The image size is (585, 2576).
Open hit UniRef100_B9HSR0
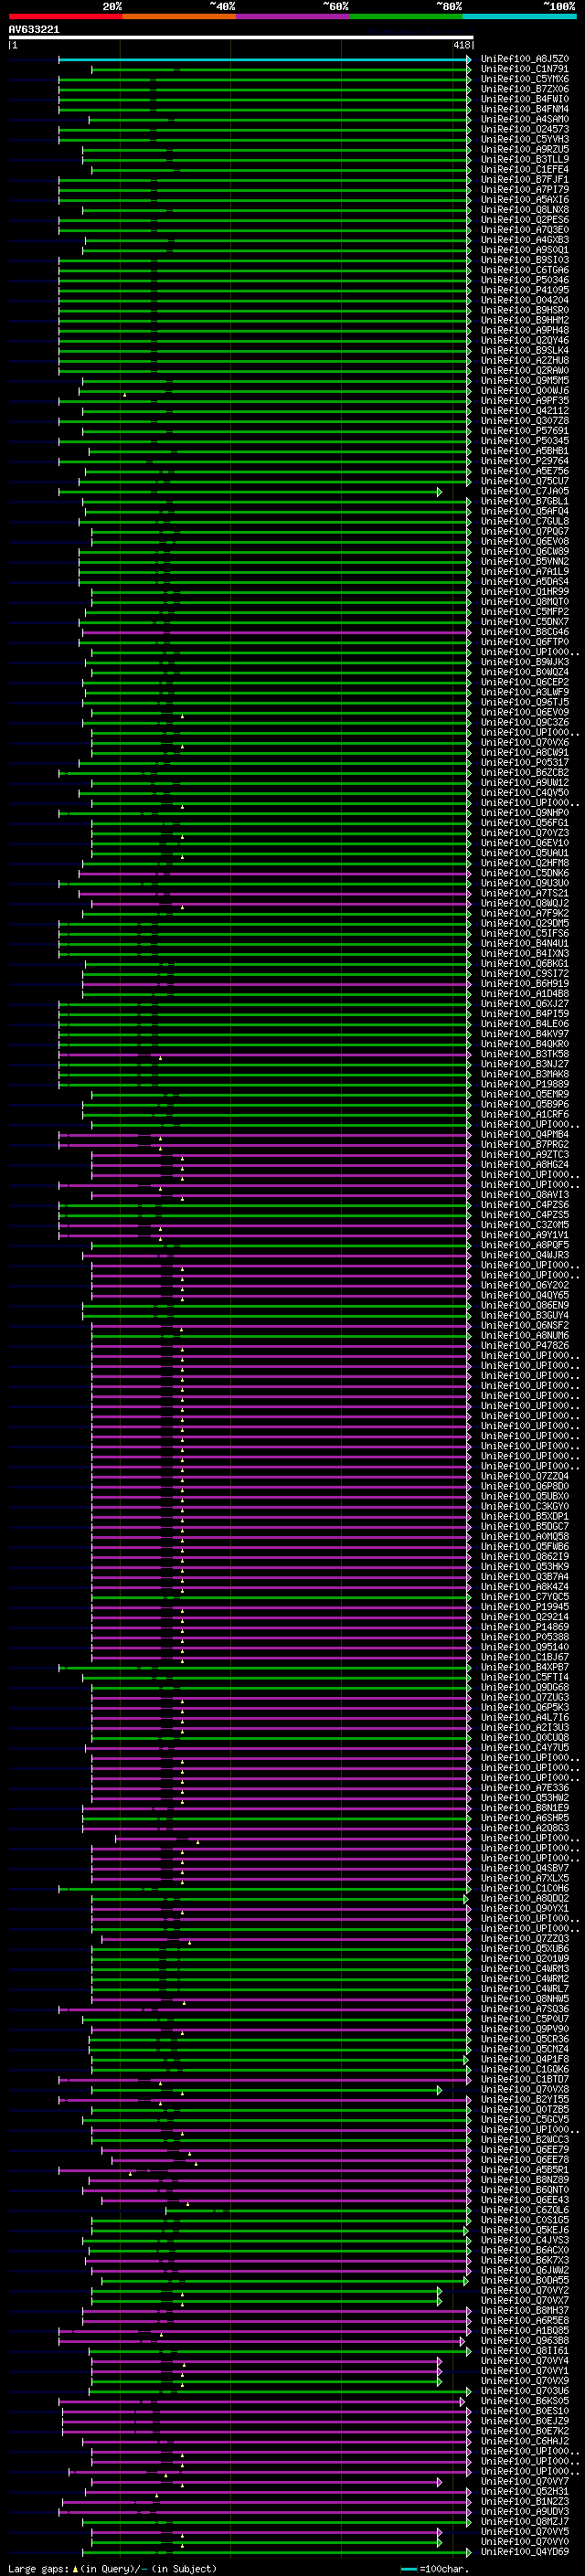click(x=525, y=310)
